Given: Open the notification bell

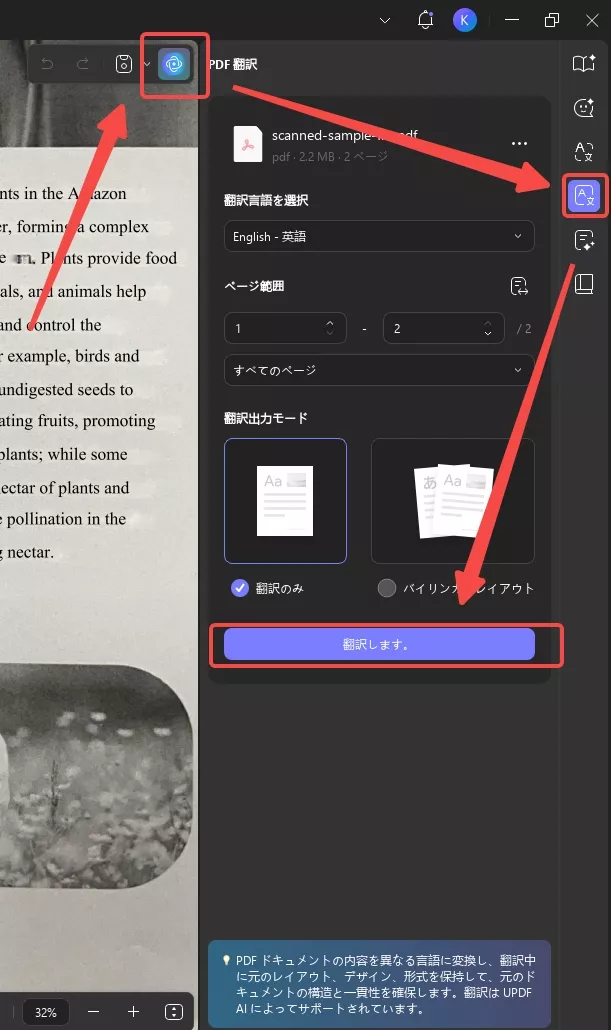Looking at the screenshot, I should (x=426, y=20).
